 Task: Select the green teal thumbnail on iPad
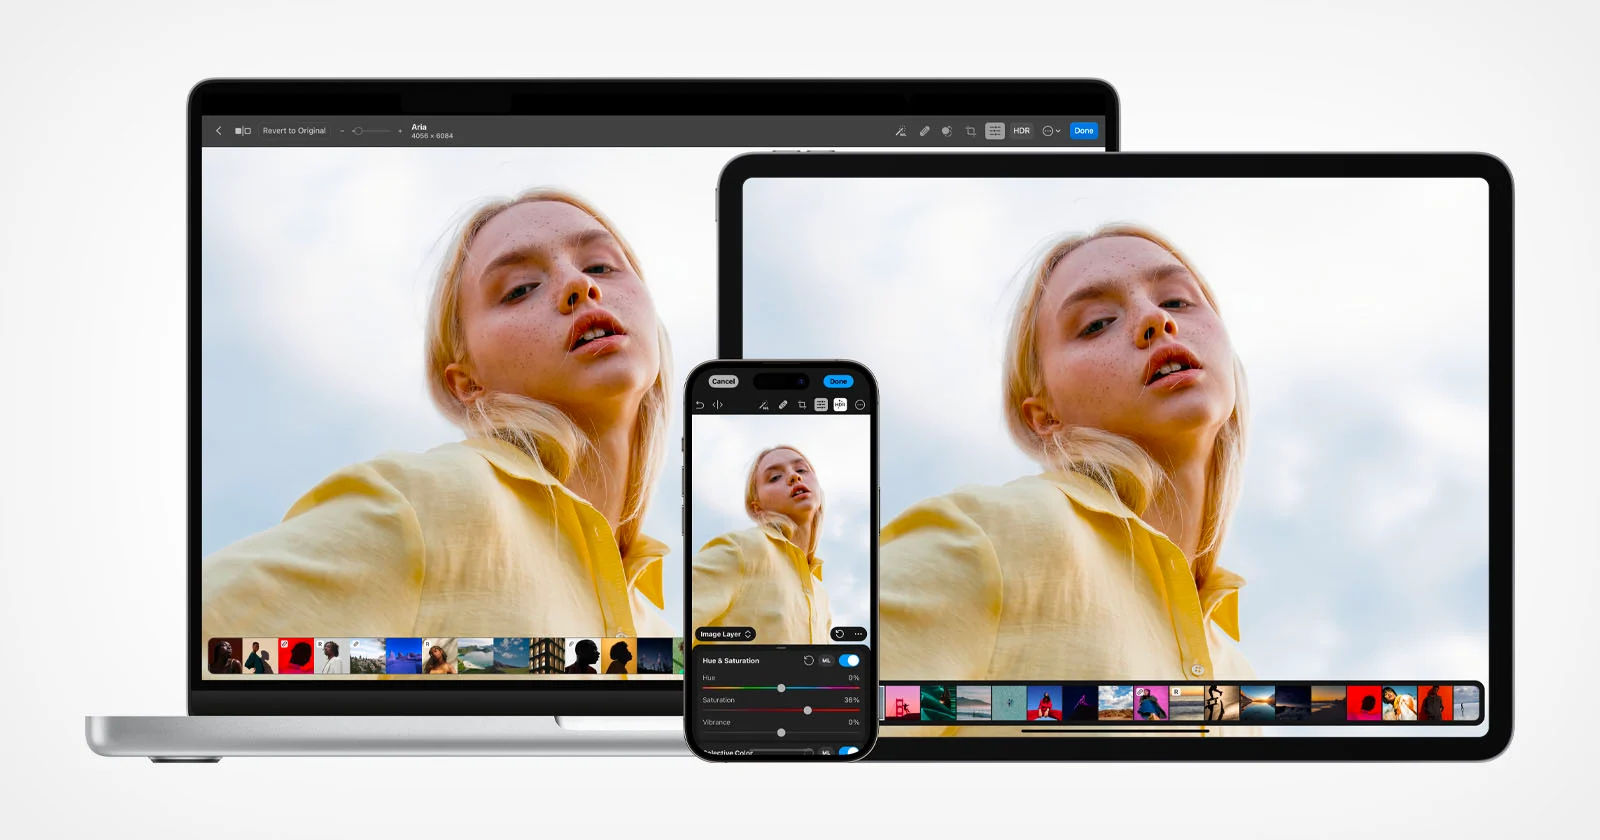938,703
